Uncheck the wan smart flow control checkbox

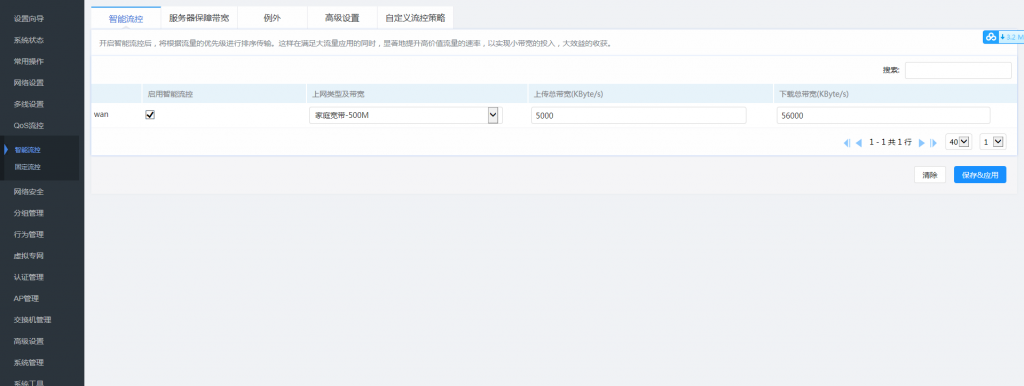[150, 115]
